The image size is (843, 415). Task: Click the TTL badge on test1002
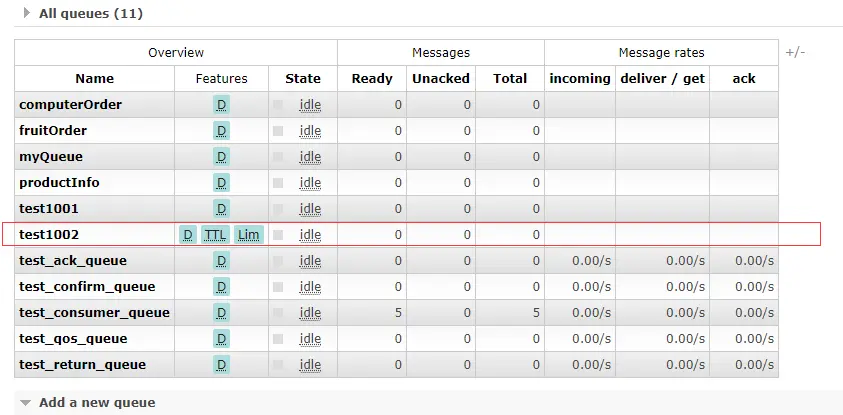tap(215, 234)
